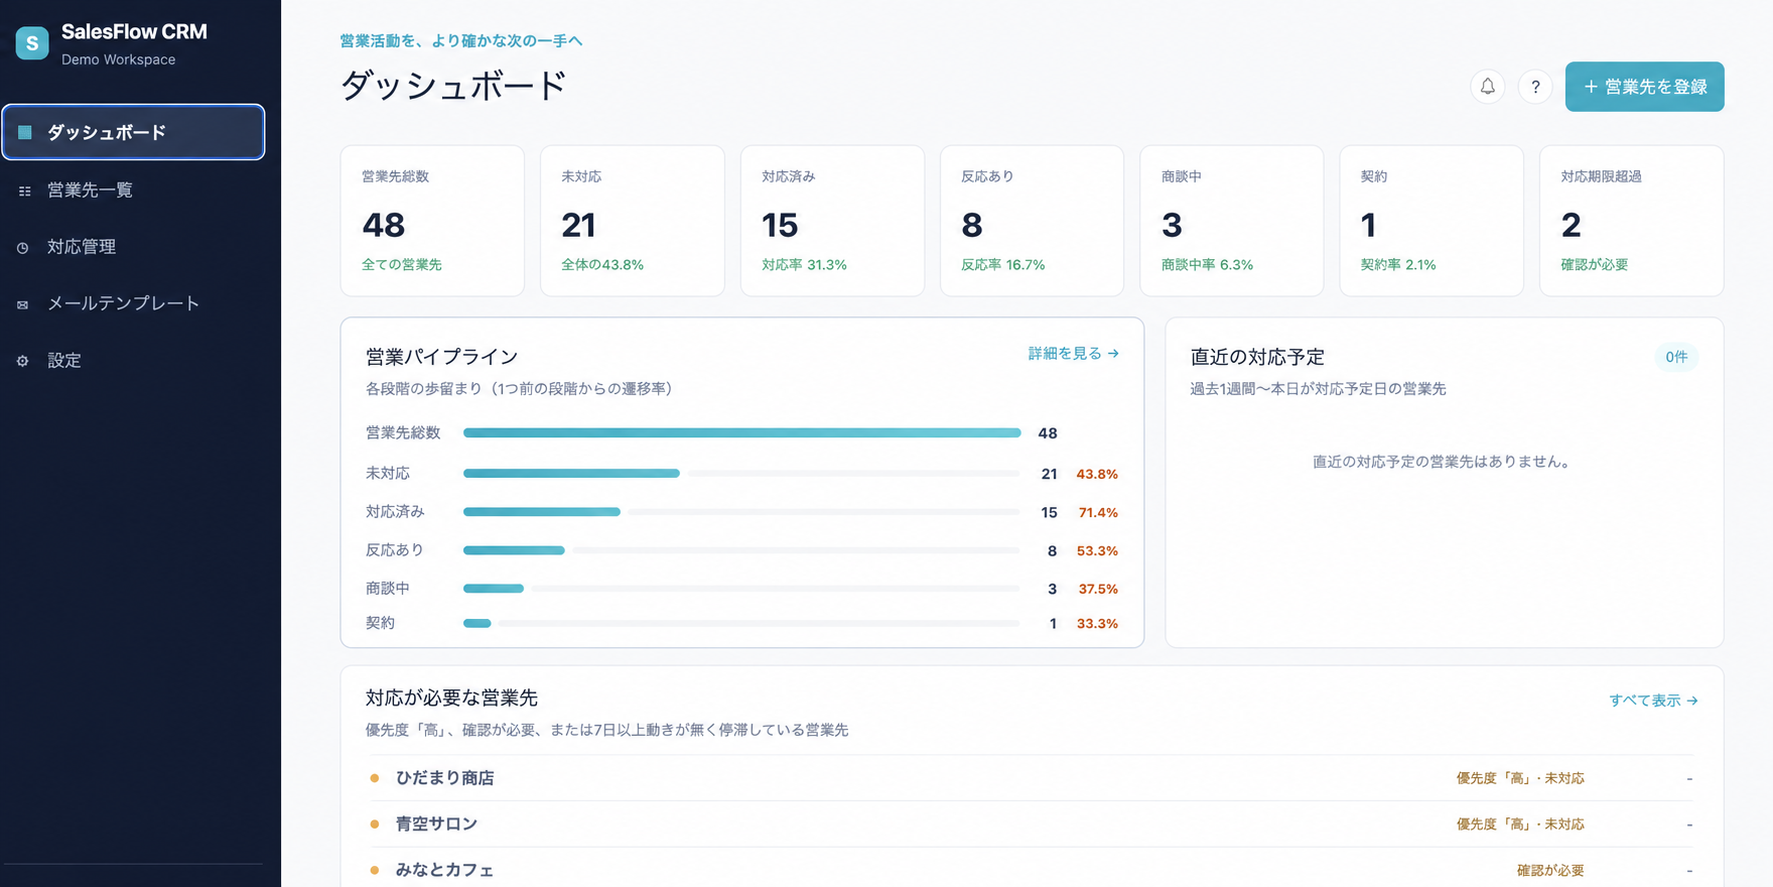Click the 契約率 2.1% text
The image size is (1773, 887).
click(1398, 265)
